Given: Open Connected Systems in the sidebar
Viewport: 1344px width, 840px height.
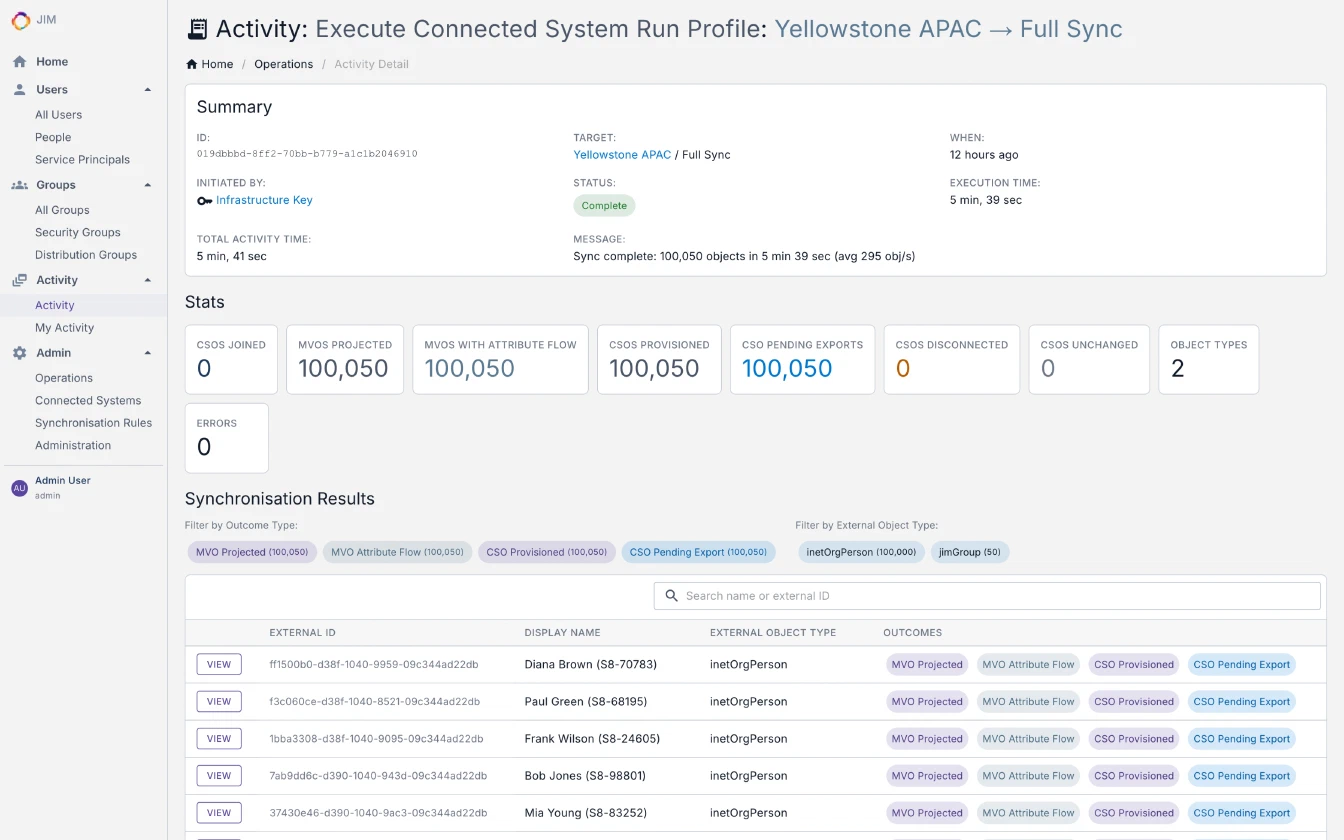Looking at the screenshot, I should pyautogui.click(x=88, y=400).
